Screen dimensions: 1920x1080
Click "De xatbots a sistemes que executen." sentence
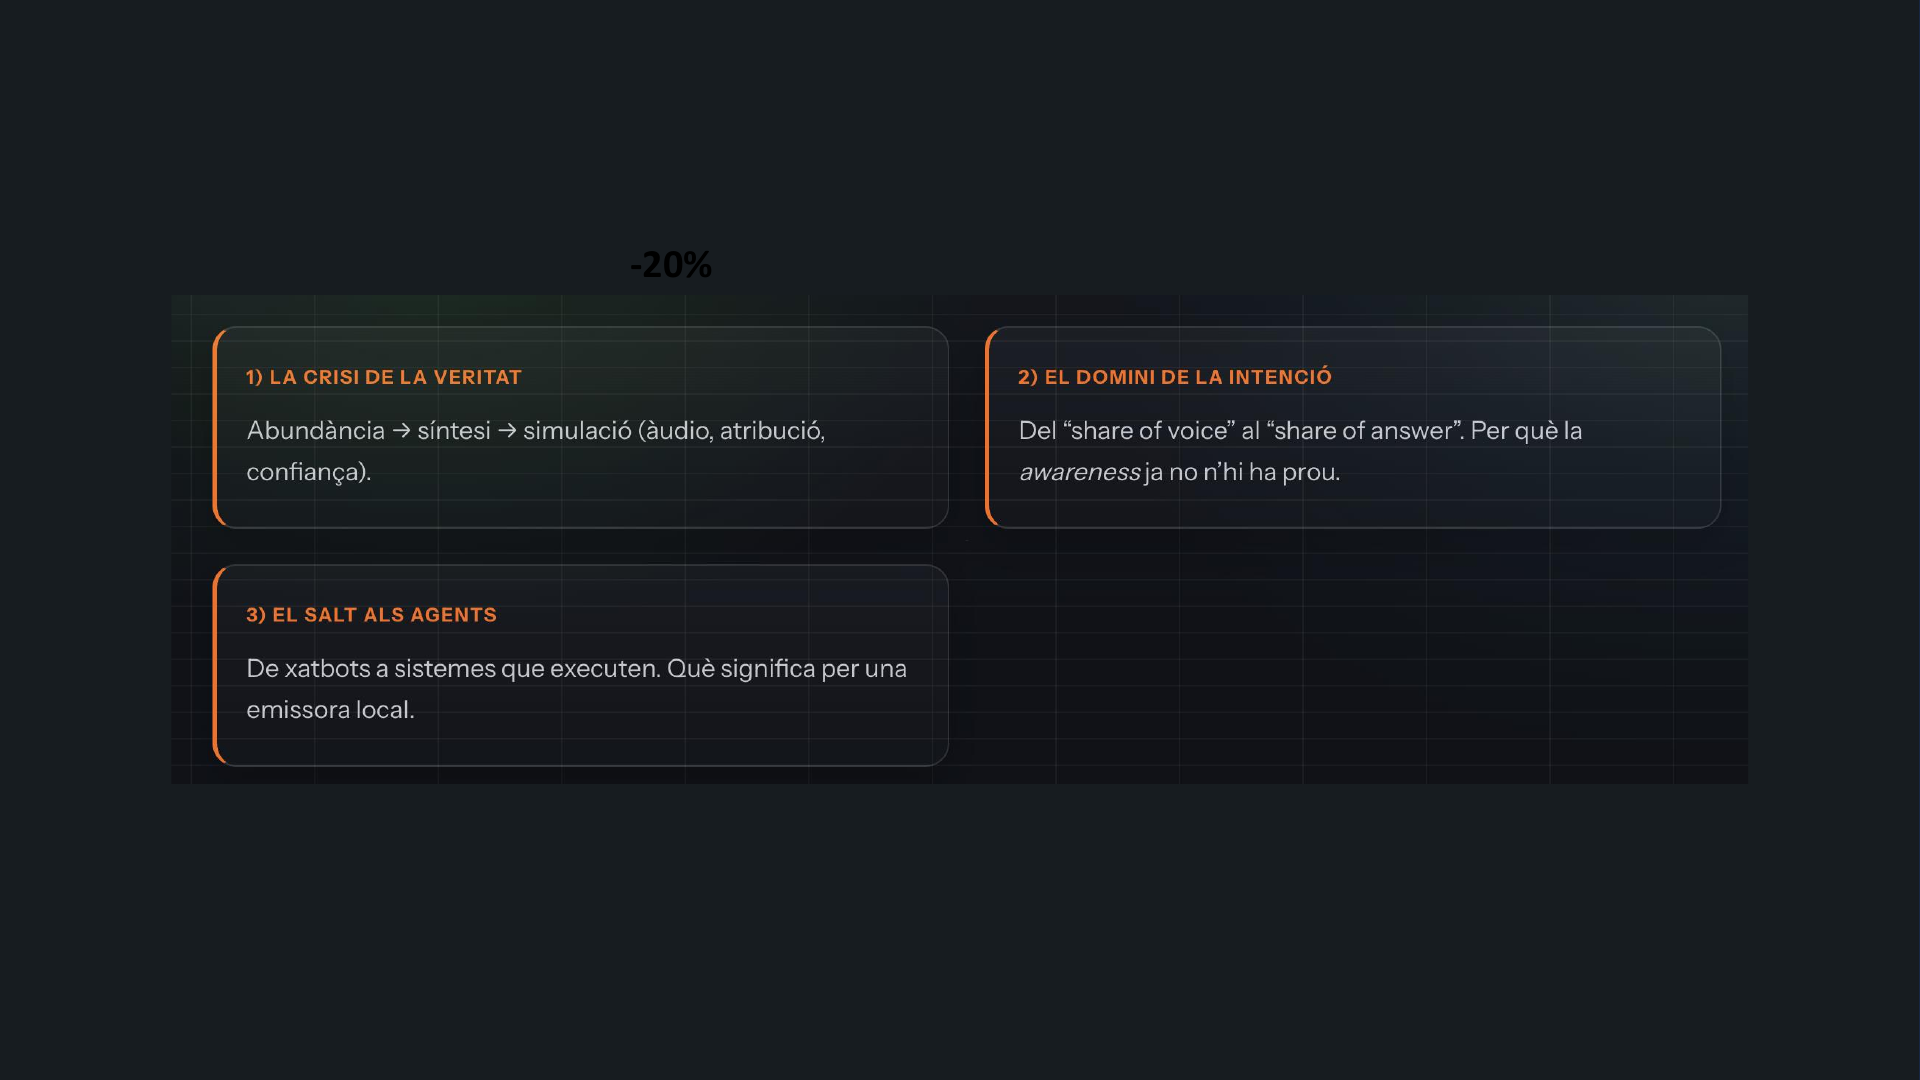coord(452,669)
